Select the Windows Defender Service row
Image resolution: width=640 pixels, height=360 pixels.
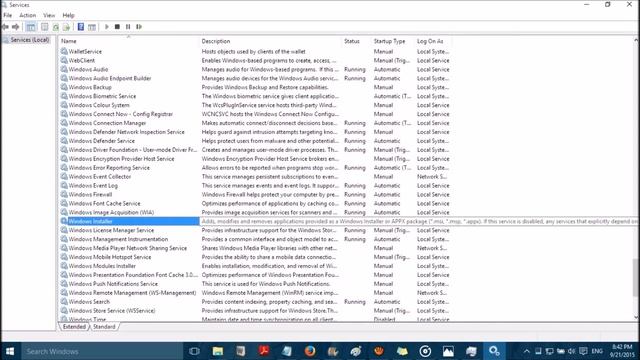click(x=255, y=141)
